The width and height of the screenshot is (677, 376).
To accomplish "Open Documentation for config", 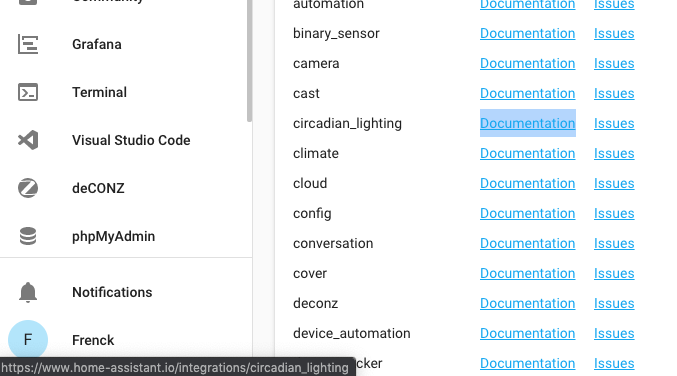I will point(528,213).
